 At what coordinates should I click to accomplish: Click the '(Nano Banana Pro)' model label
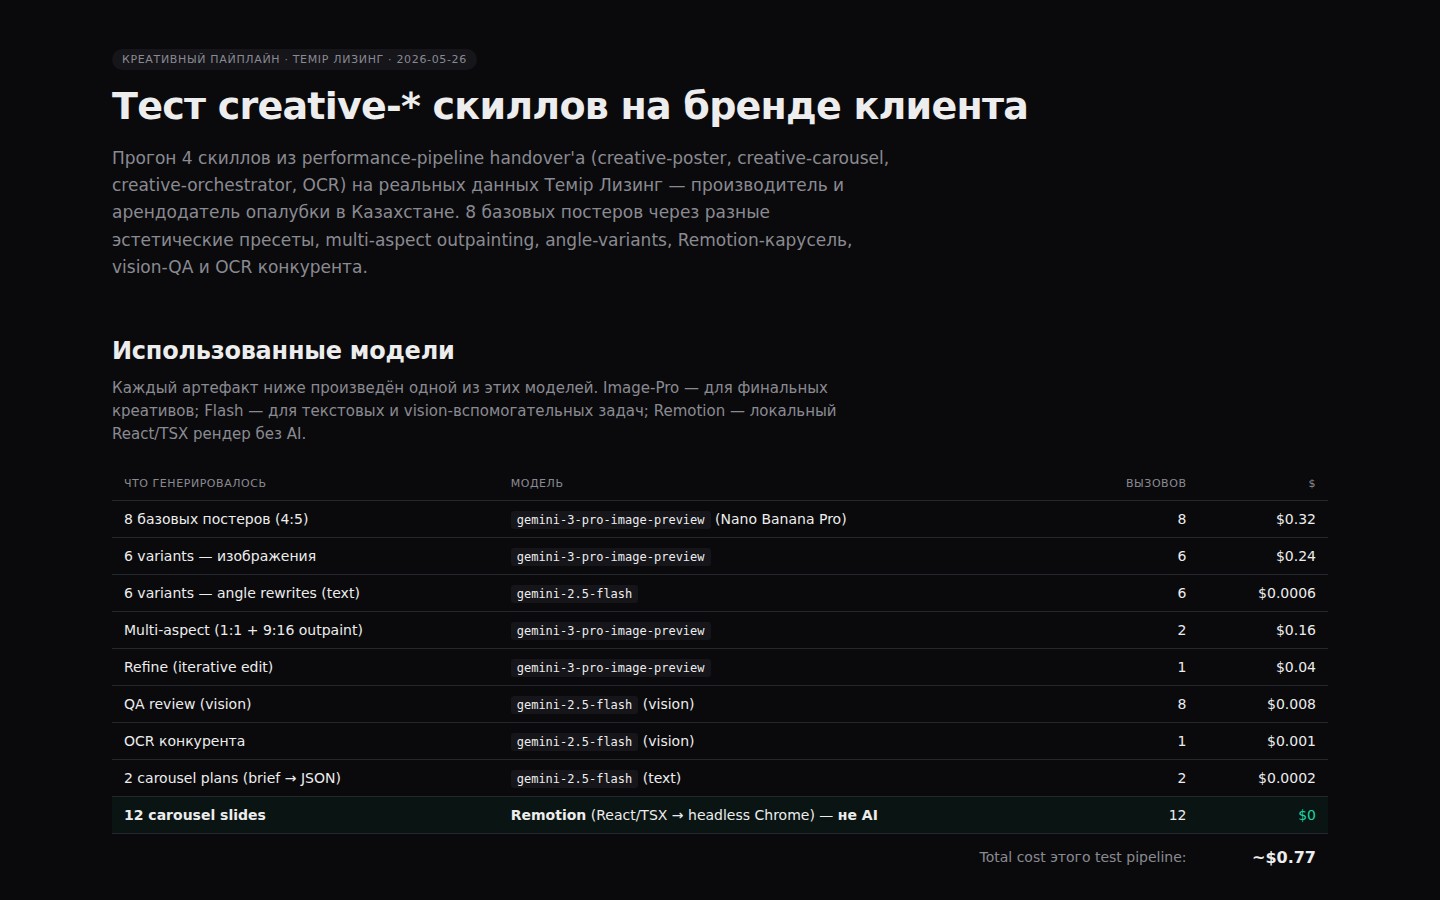click(x=780, y=519)
